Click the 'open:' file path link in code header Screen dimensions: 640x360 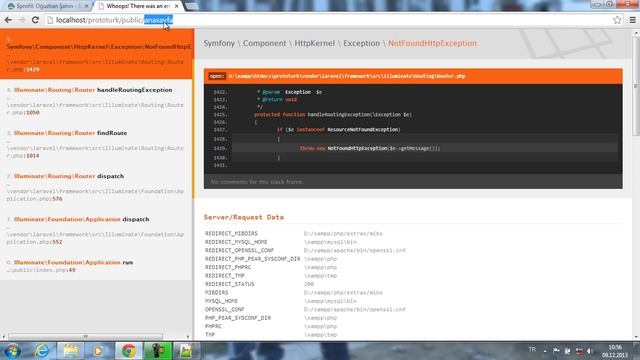click(347, 76)
